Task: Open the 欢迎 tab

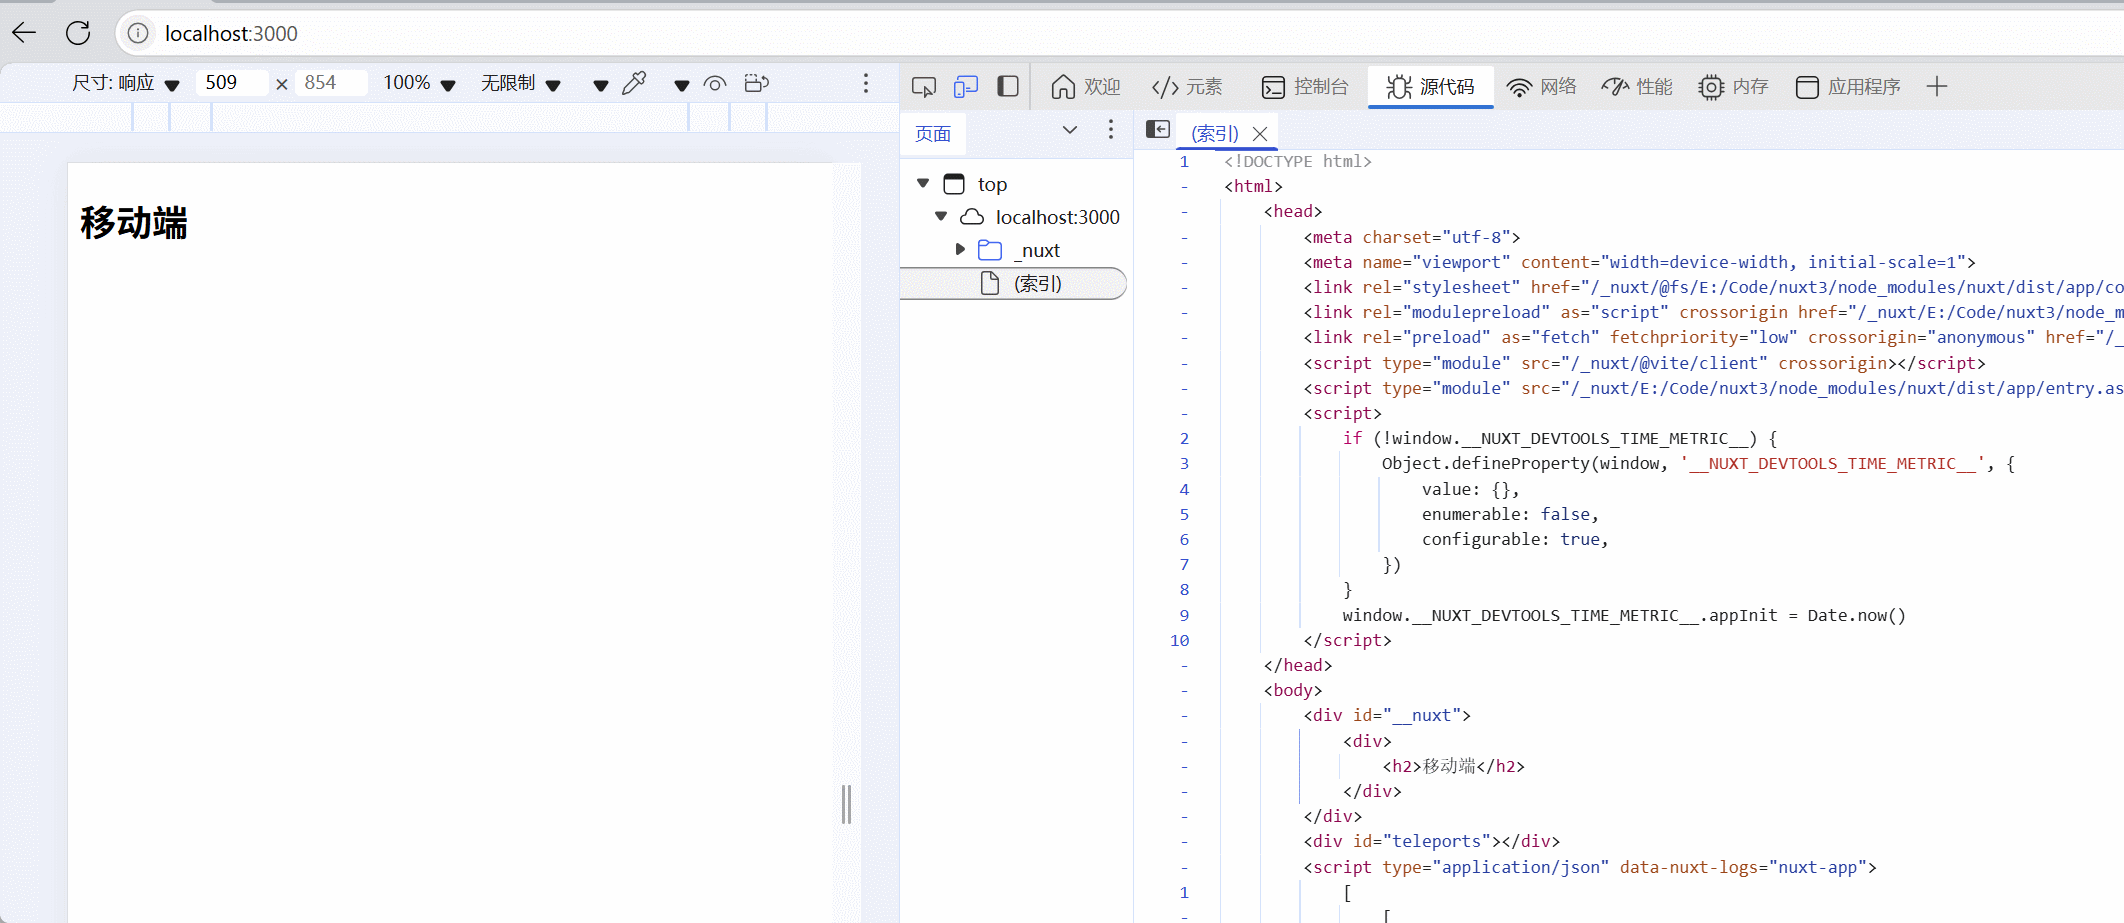Action: click(x=1085, y=87)
